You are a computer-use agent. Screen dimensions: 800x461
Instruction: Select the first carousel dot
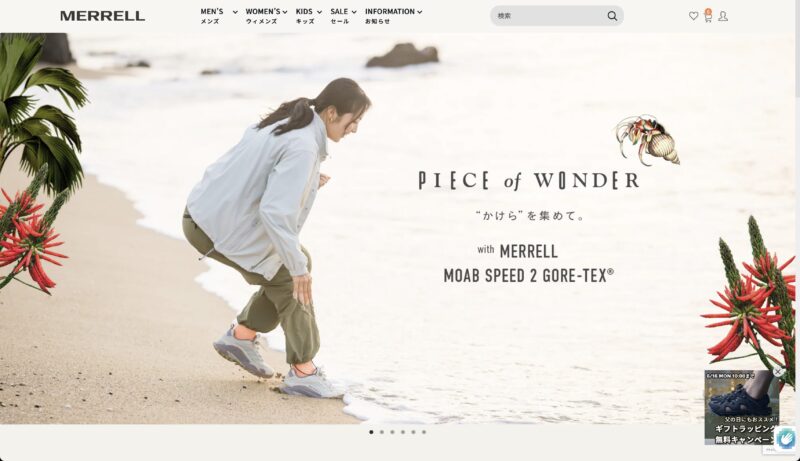pos(371,432)
